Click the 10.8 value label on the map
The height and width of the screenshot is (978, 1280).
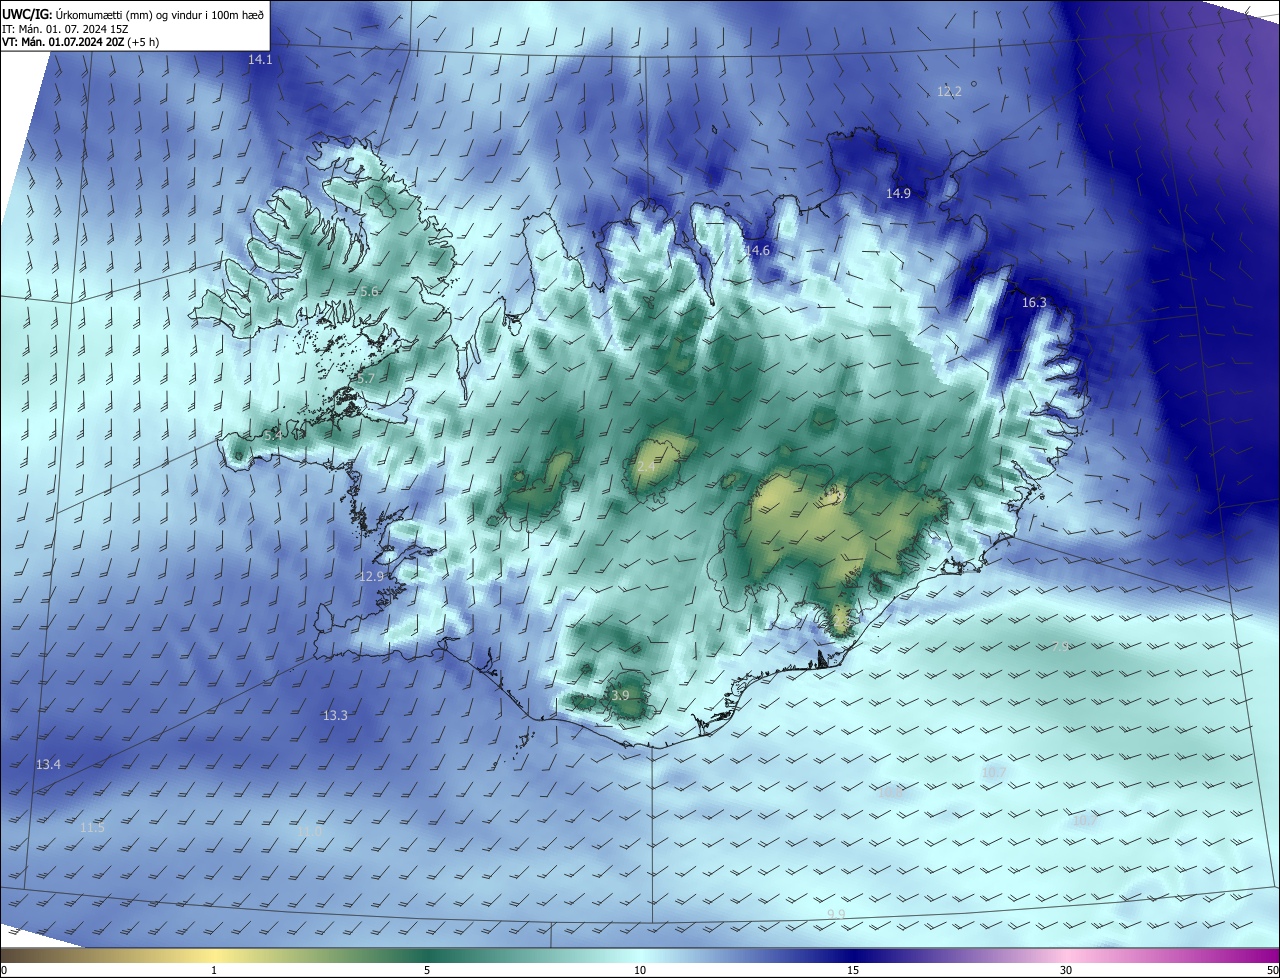pyautogui.click(x=891, y=792)
